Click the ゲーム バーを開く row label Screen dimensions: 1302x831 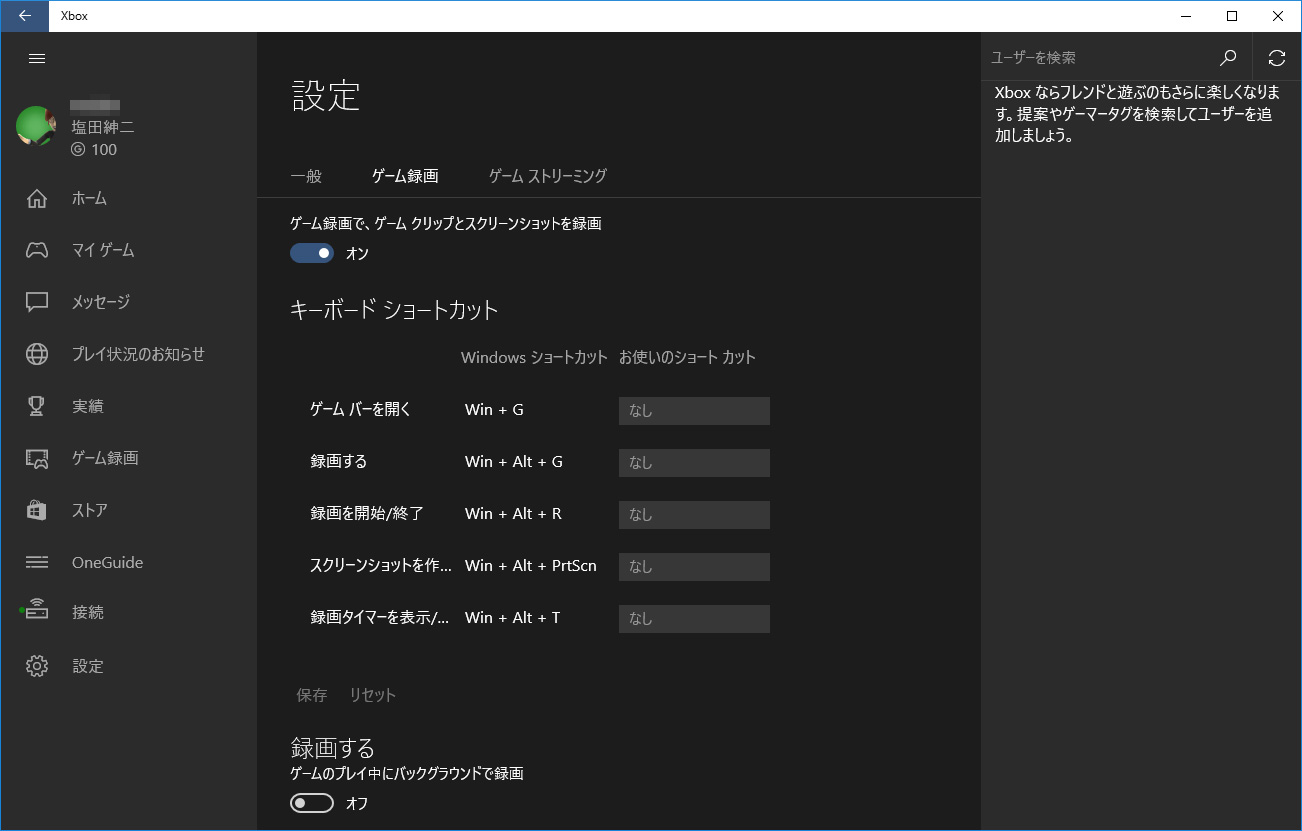[361, 410]
